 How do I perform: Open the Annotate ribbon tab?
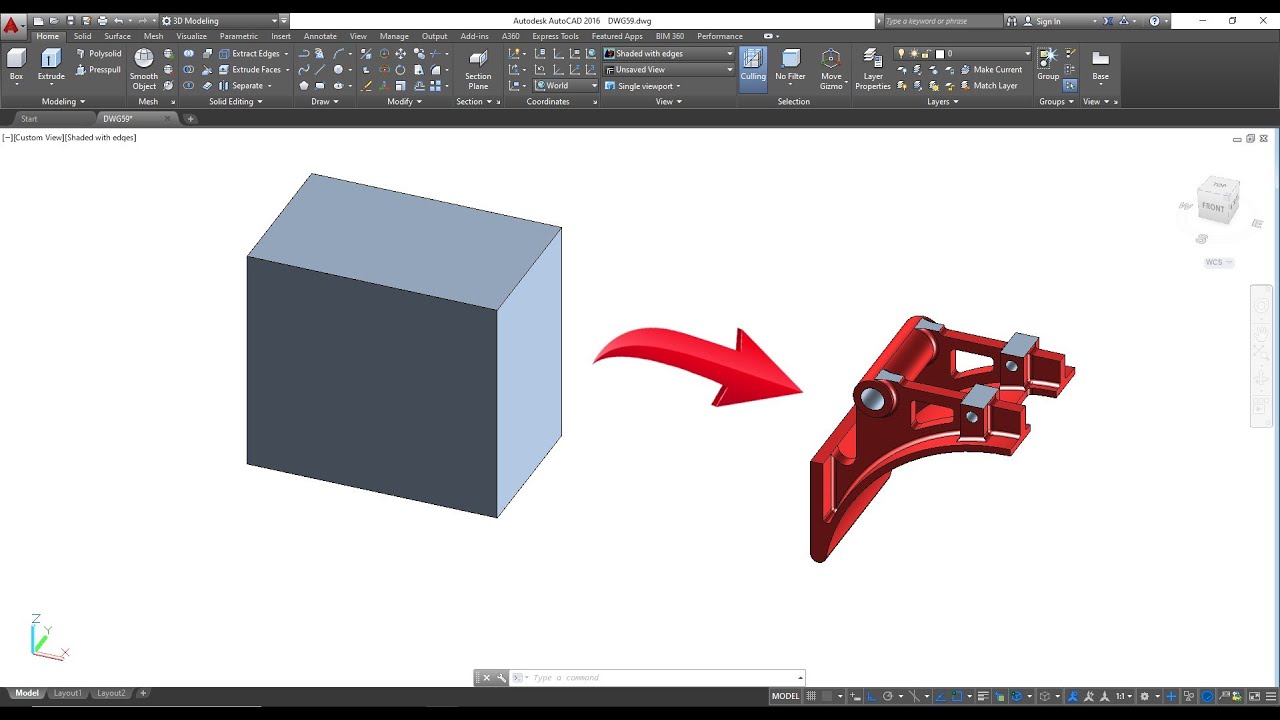click(x=320, y=36)
